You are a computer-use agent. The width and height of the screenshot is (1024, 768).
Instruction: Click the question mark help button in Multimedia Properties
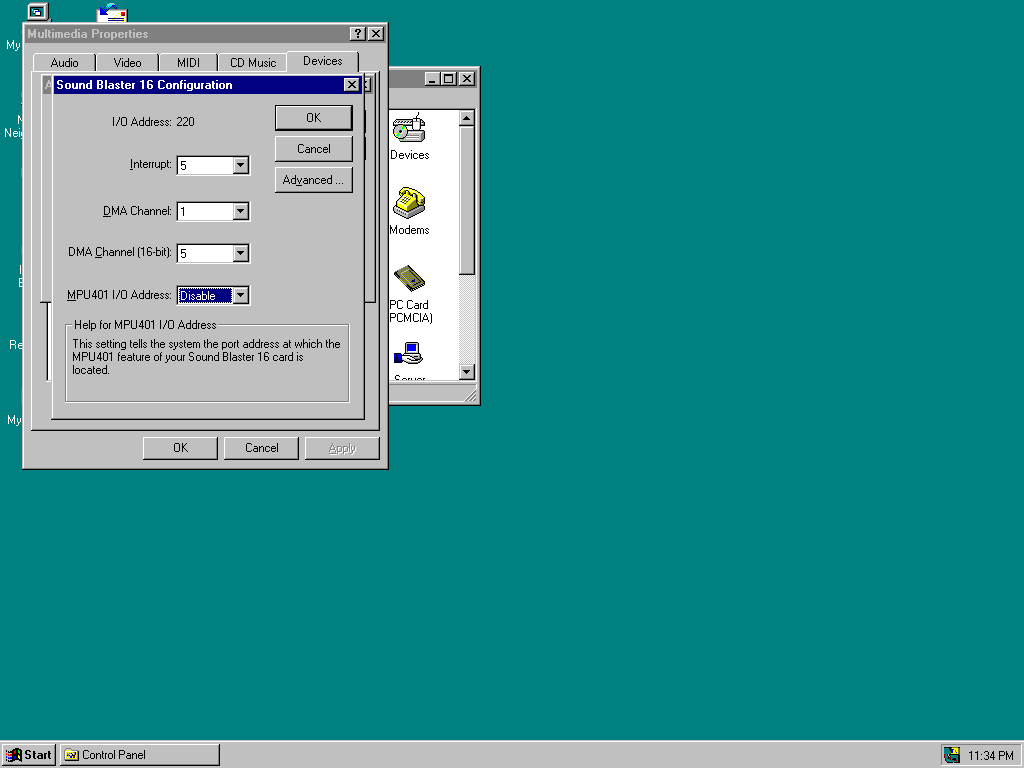pos(358,34)
